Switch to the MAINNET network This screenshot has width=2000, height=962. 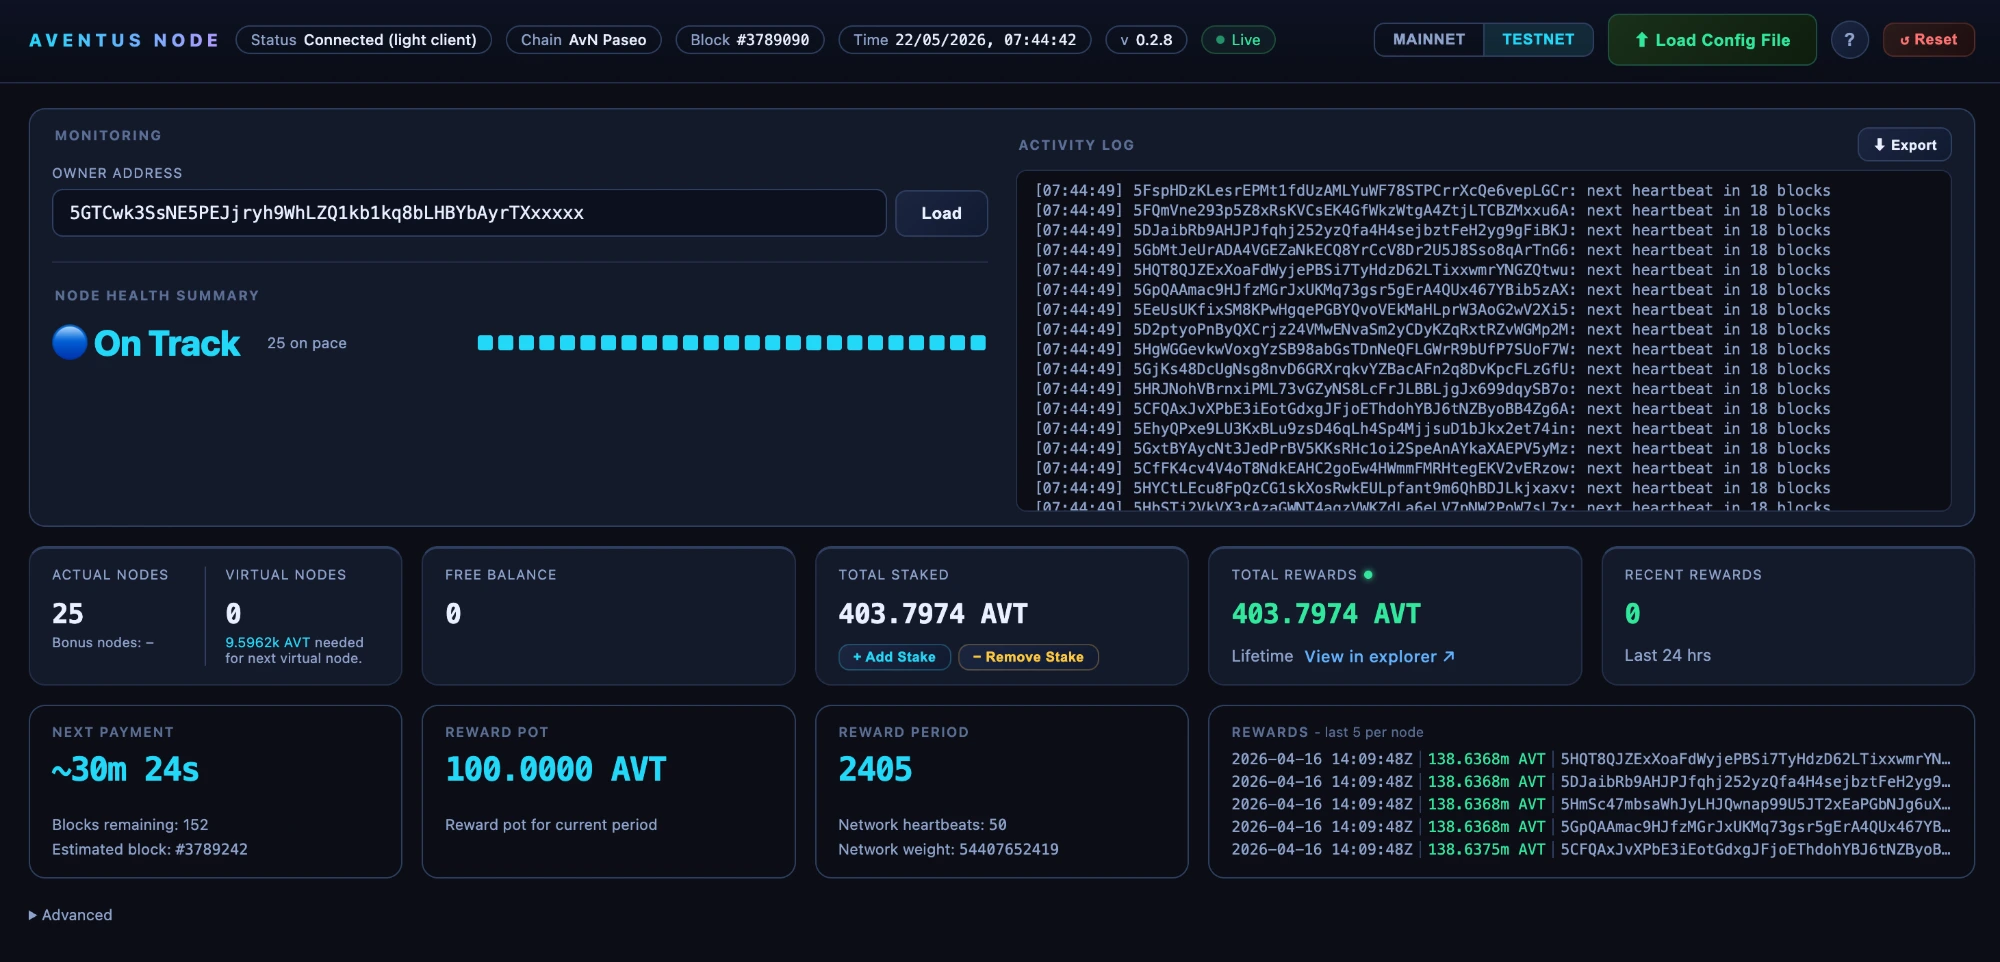[1428, 40]
